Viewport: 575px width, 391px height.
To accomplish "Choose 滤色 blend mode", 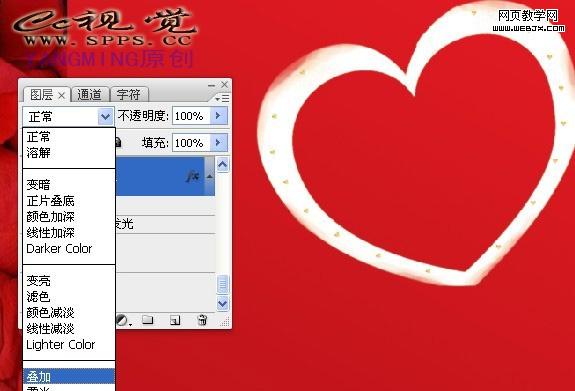I will (39, 296).
